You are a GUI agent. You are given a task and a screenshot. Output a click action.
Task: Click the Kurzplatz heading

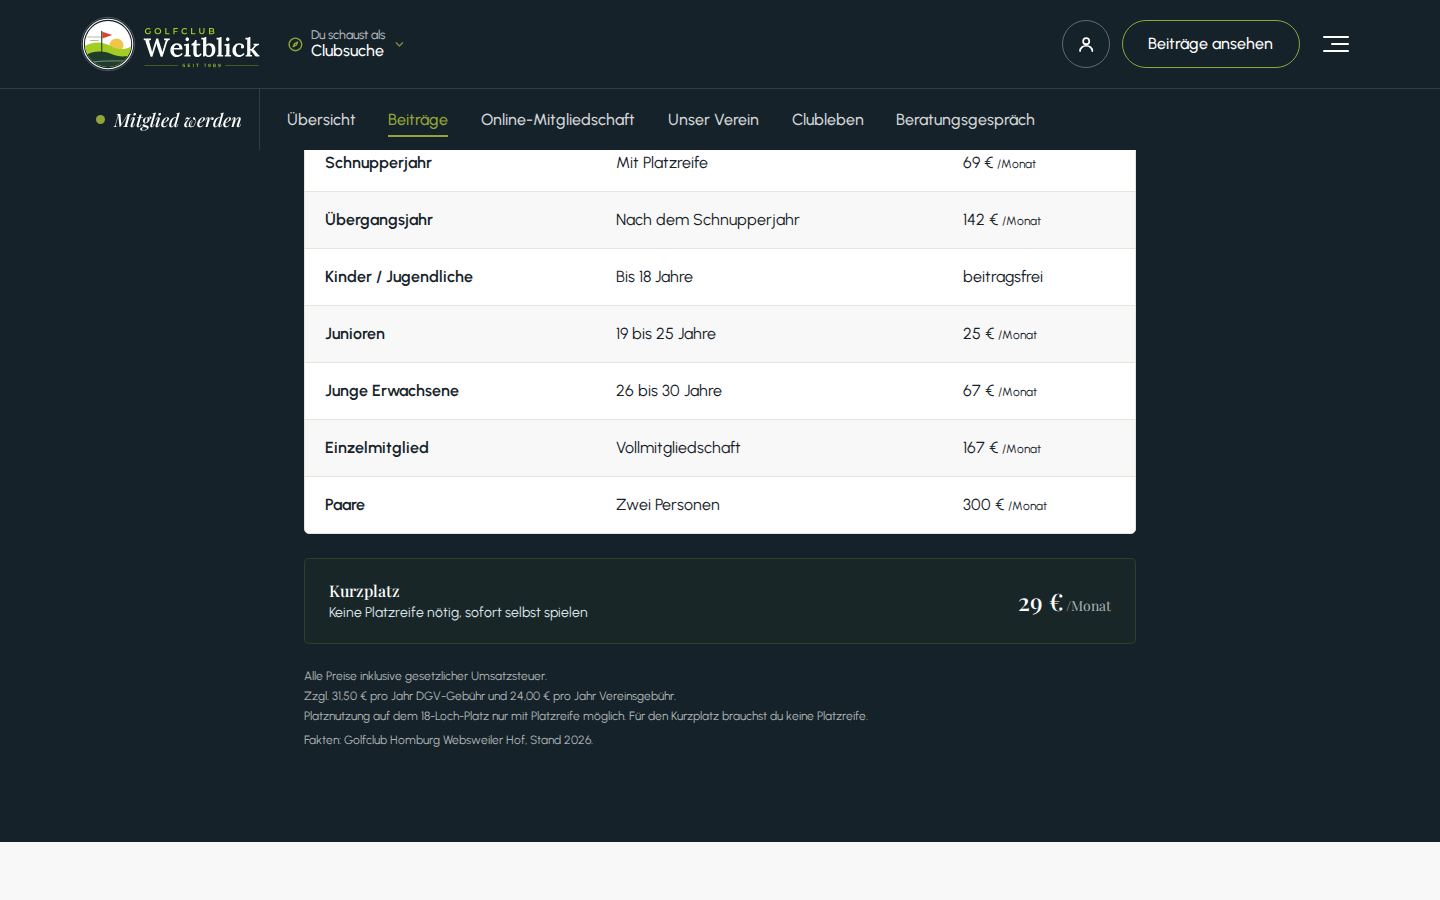pos(364,591)
